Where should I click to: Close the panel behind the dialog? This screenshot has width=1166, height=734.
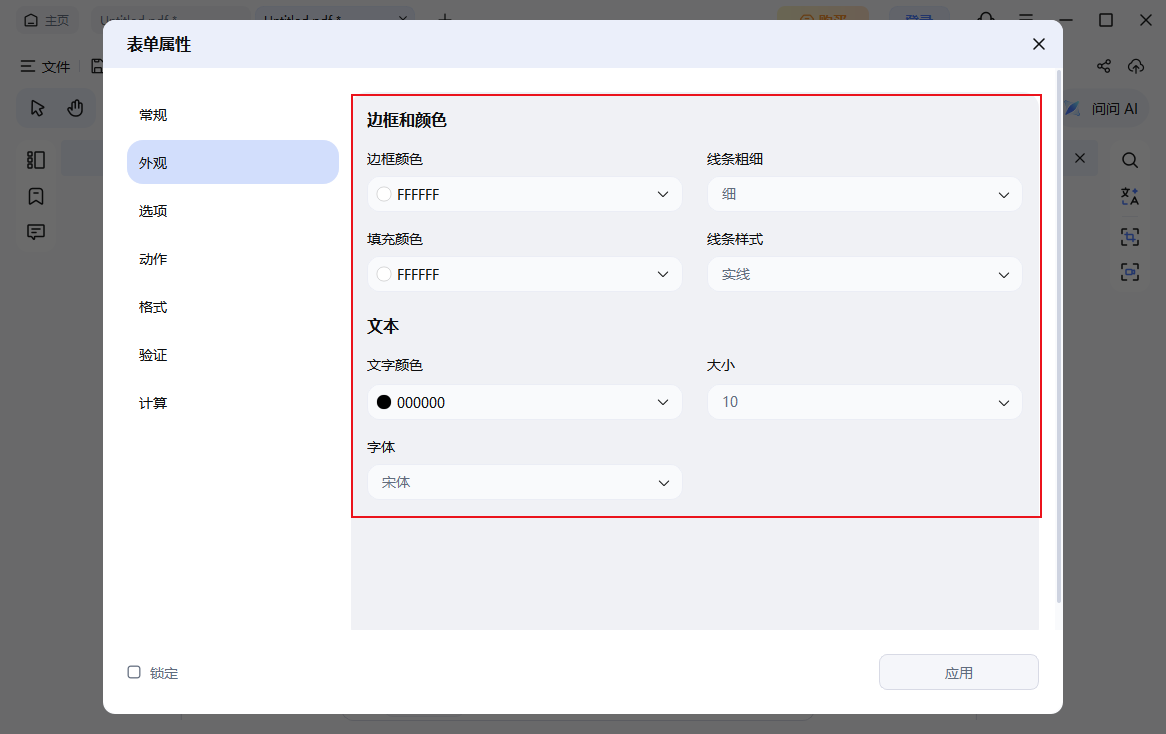coord(1080,158)
